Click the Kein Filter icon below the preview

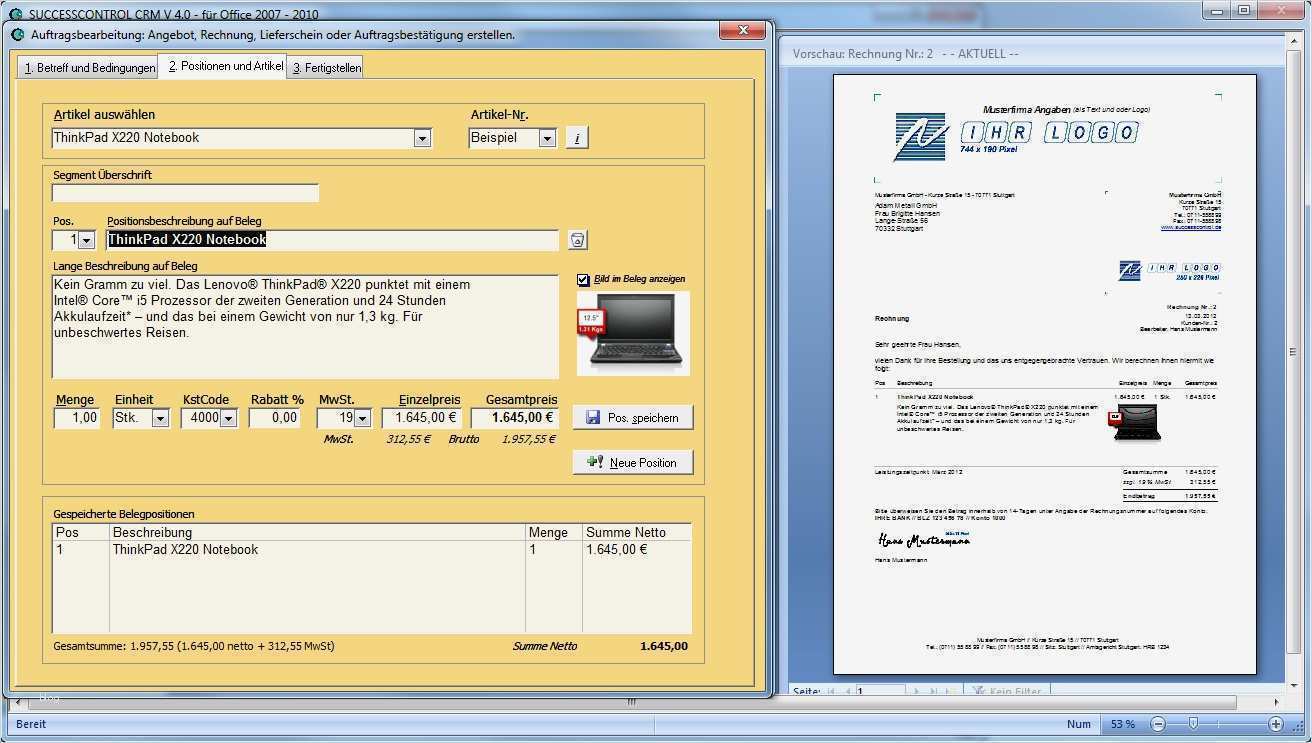(x=978, y=691)
